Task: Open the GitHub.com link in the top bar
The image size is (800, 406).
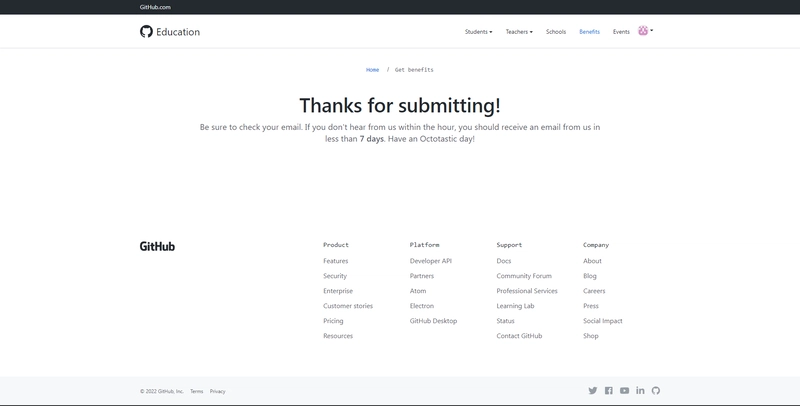Action: [x=155, y=7]
